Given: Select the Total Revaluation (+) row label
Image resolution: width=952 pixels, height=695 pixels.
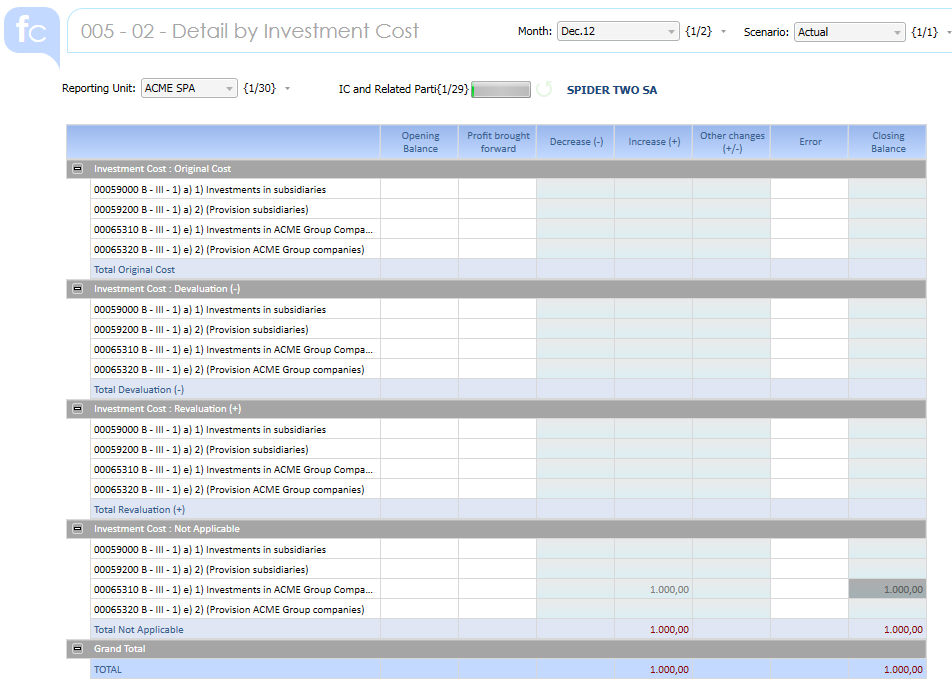Looking at the screenshot, I should 139,510.
